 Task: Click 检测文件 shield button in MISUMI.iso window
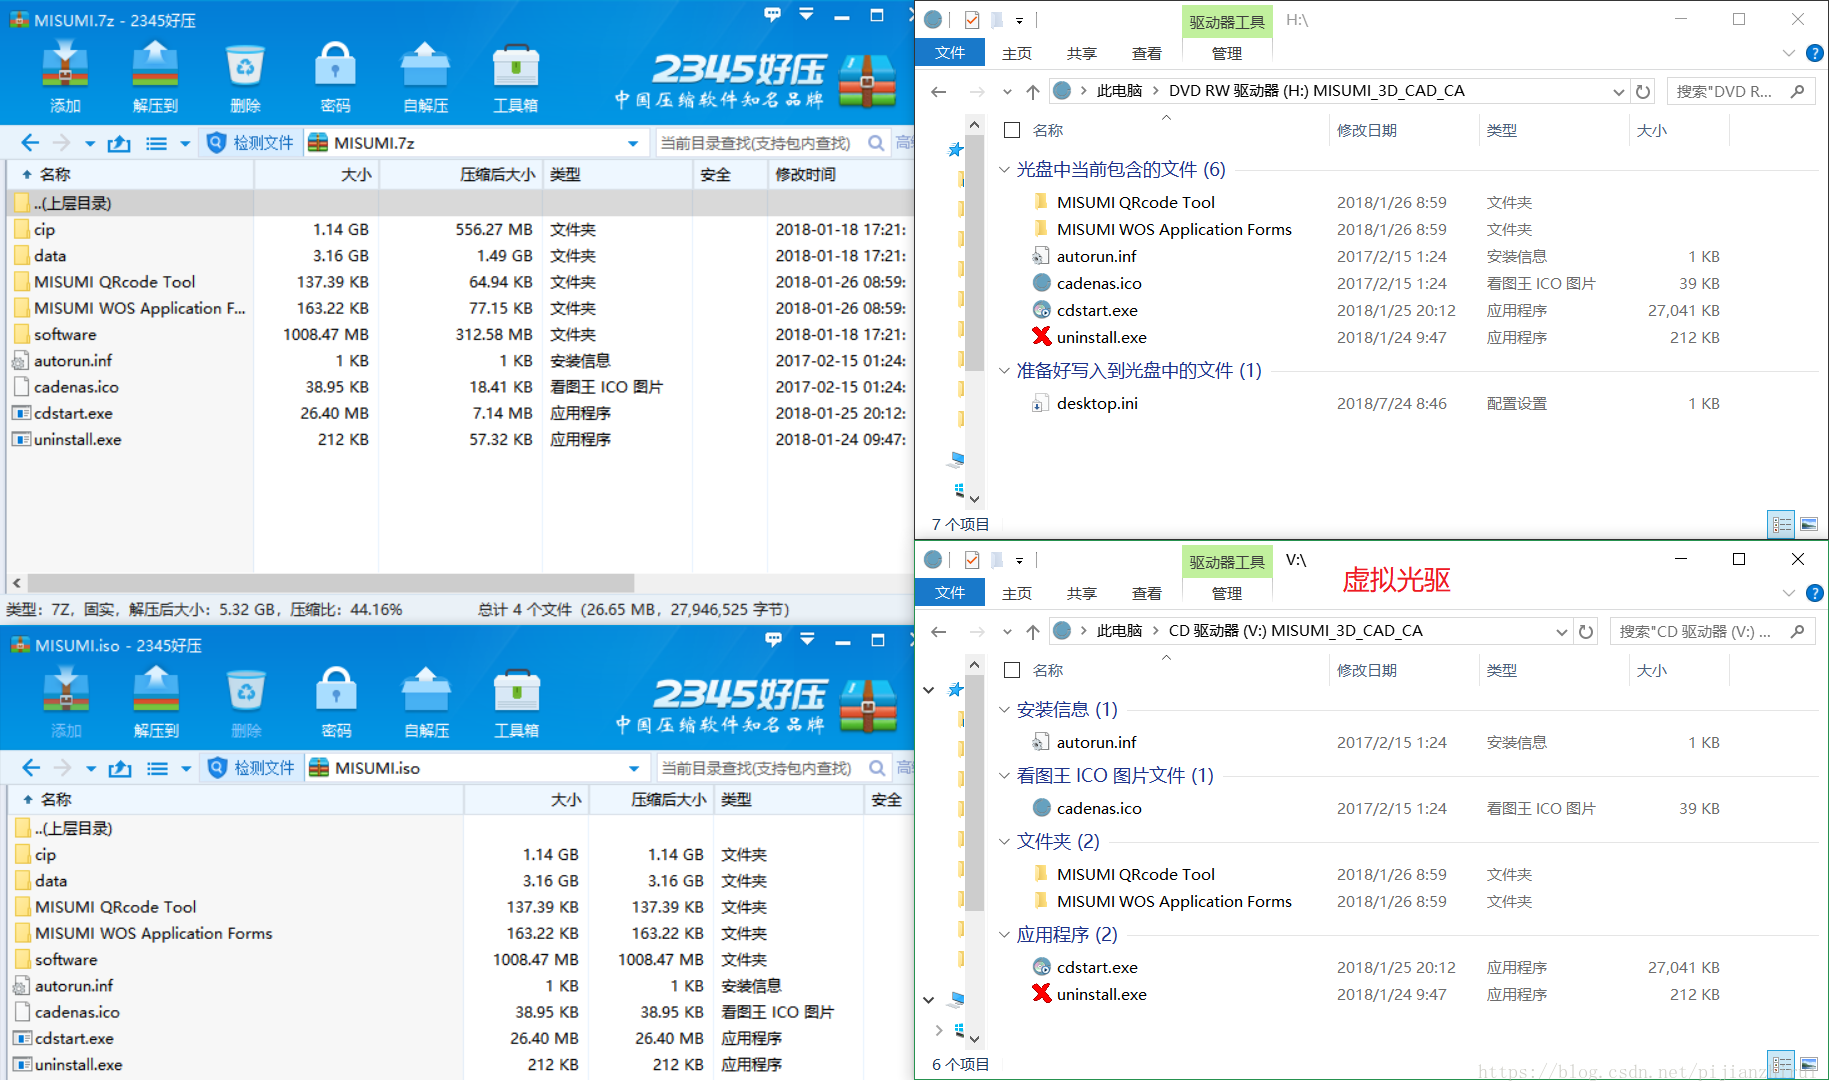click(251, 768)
